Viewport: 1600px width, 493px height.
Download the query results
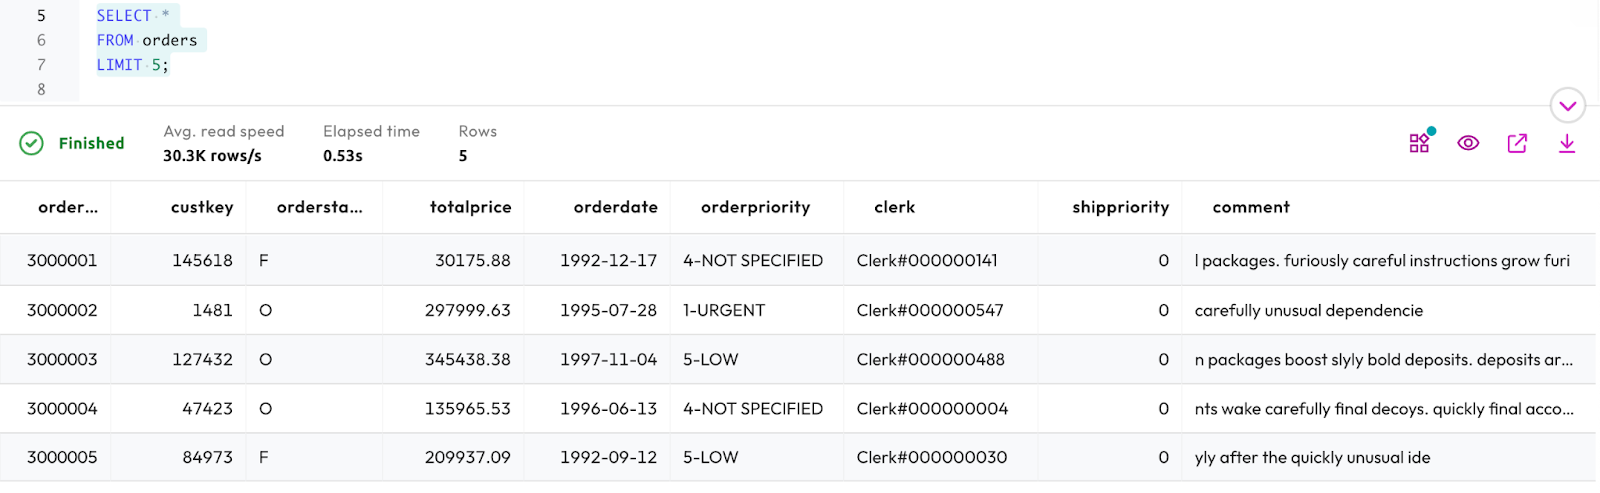point(1567,143)
